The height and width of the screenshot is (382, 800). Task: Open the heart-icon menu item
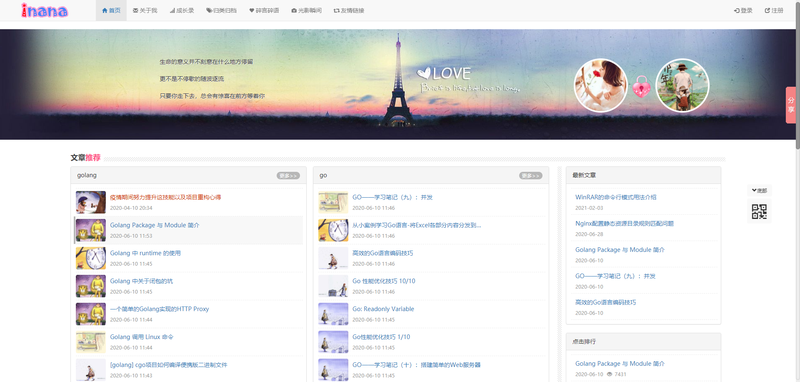(x=264, y=10)
